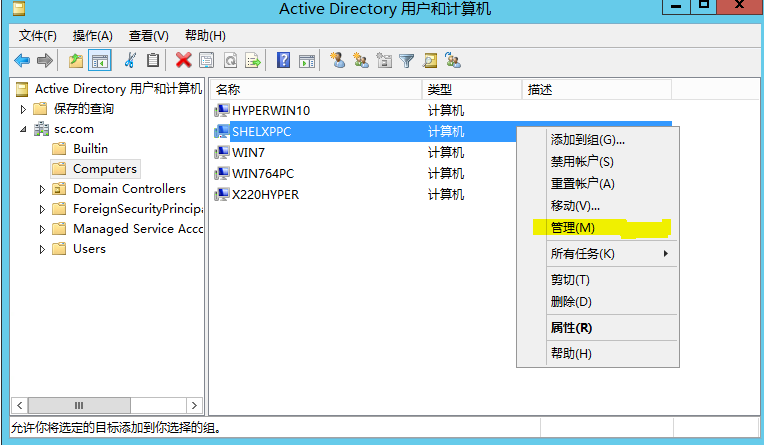Go up one level folder icon
The image size is (764, 445).
pos(76,61)
